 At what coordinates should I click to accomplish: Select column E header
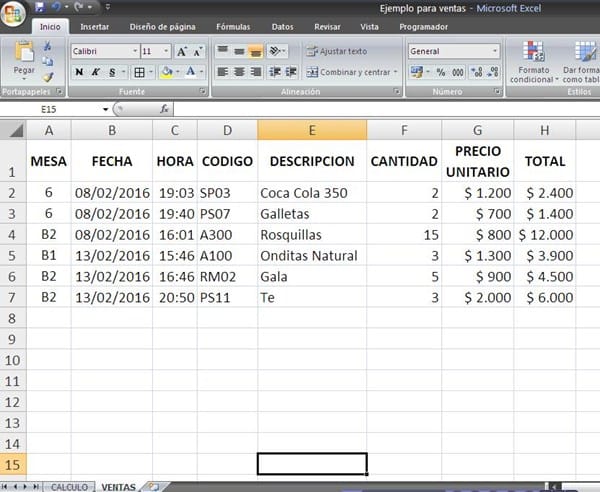(x=312, y=130)
